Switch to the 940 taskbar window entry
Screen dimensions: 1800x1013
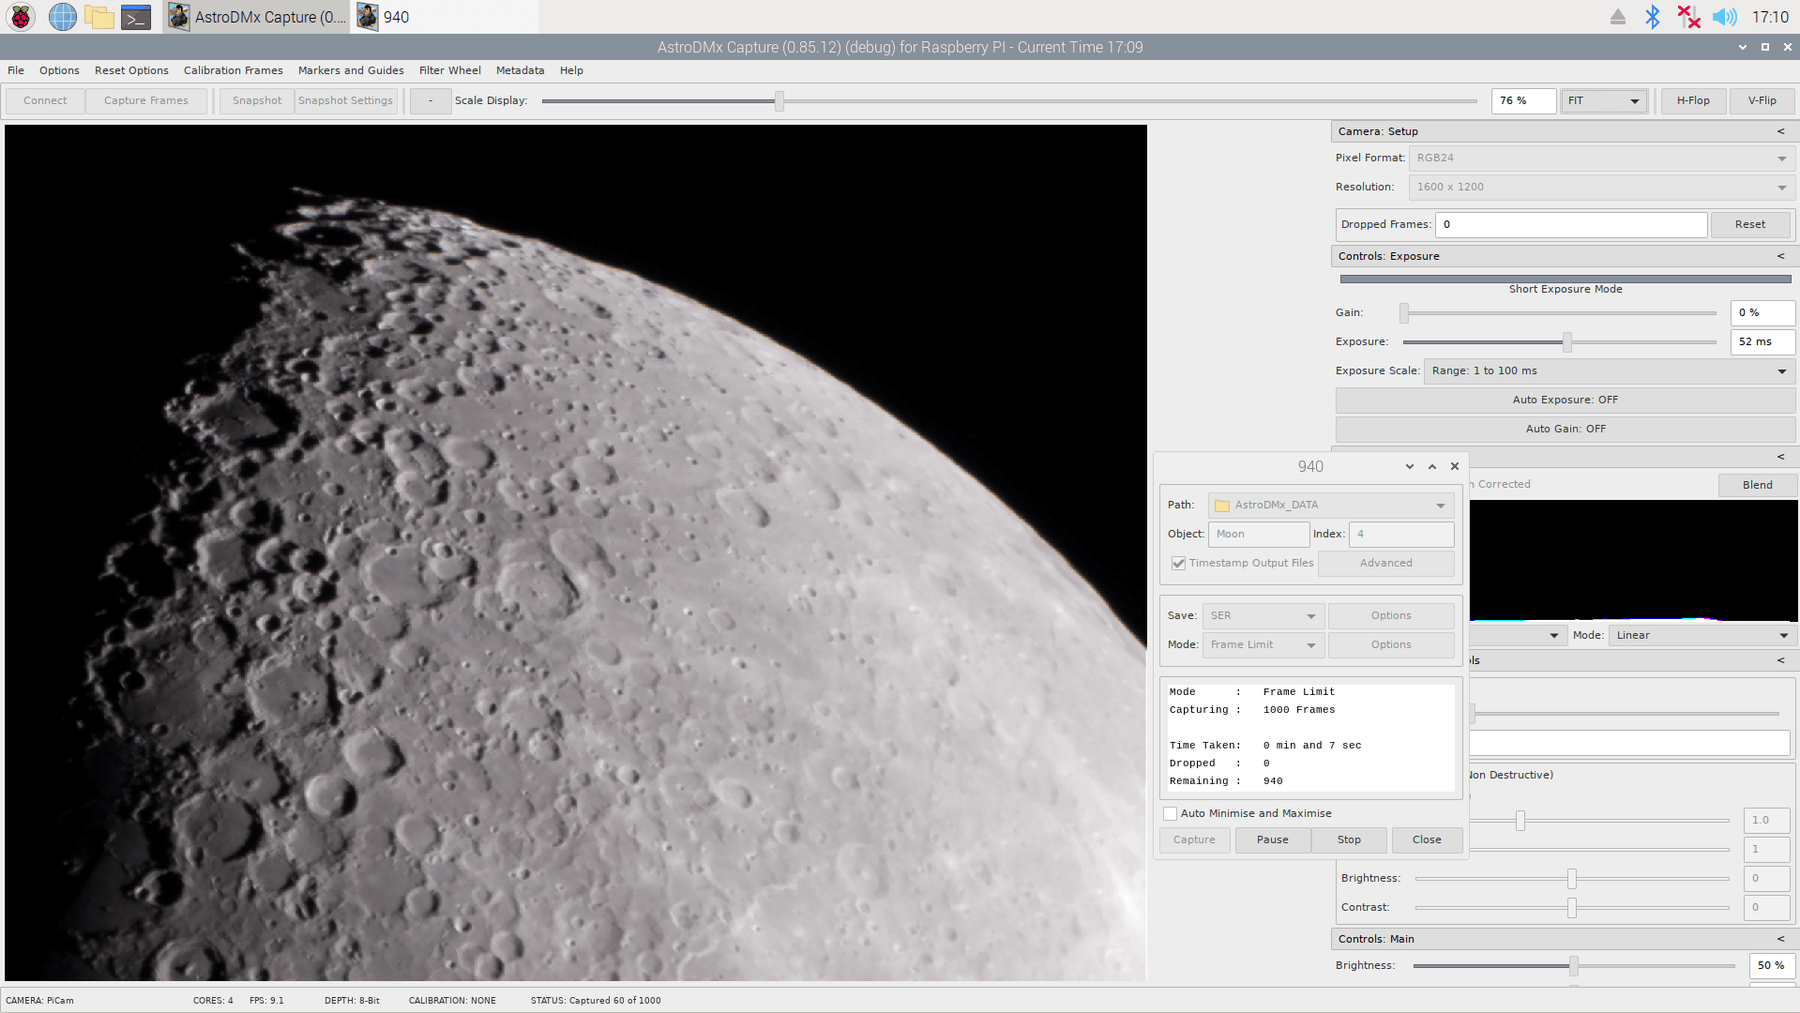coord(445,17)
